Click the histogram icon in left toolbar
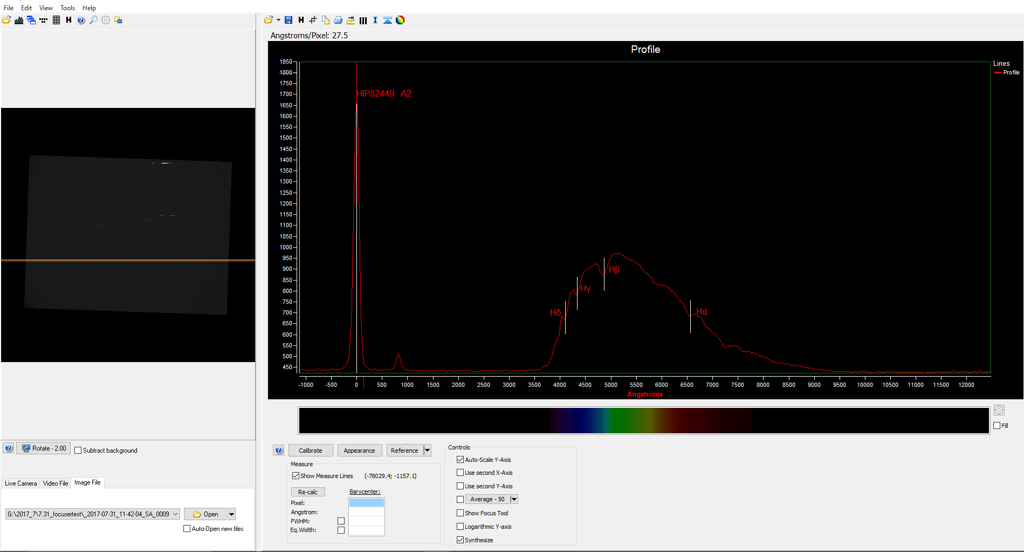 [x=19, y=20]
